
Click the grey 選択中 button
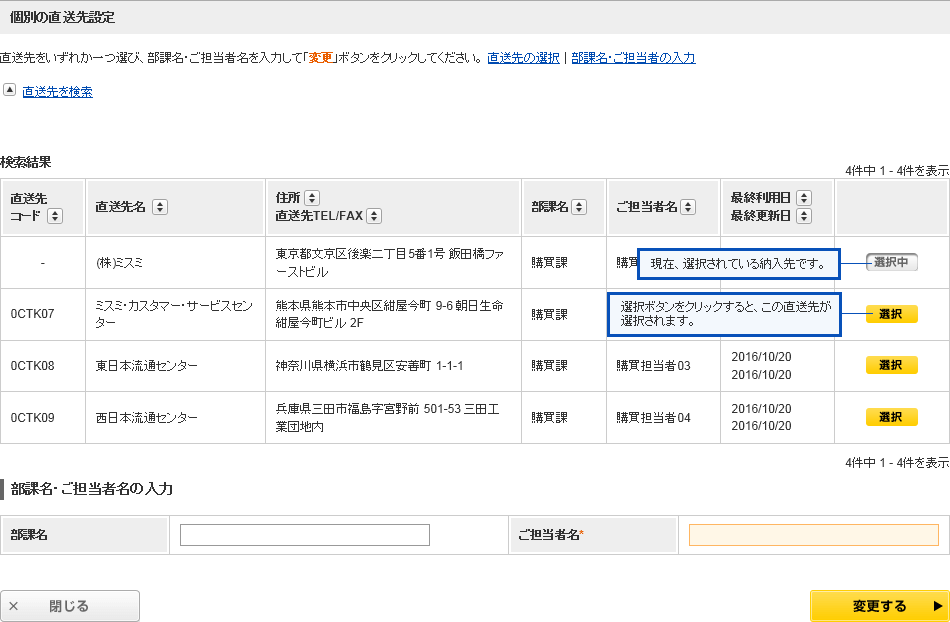point(891,262)
